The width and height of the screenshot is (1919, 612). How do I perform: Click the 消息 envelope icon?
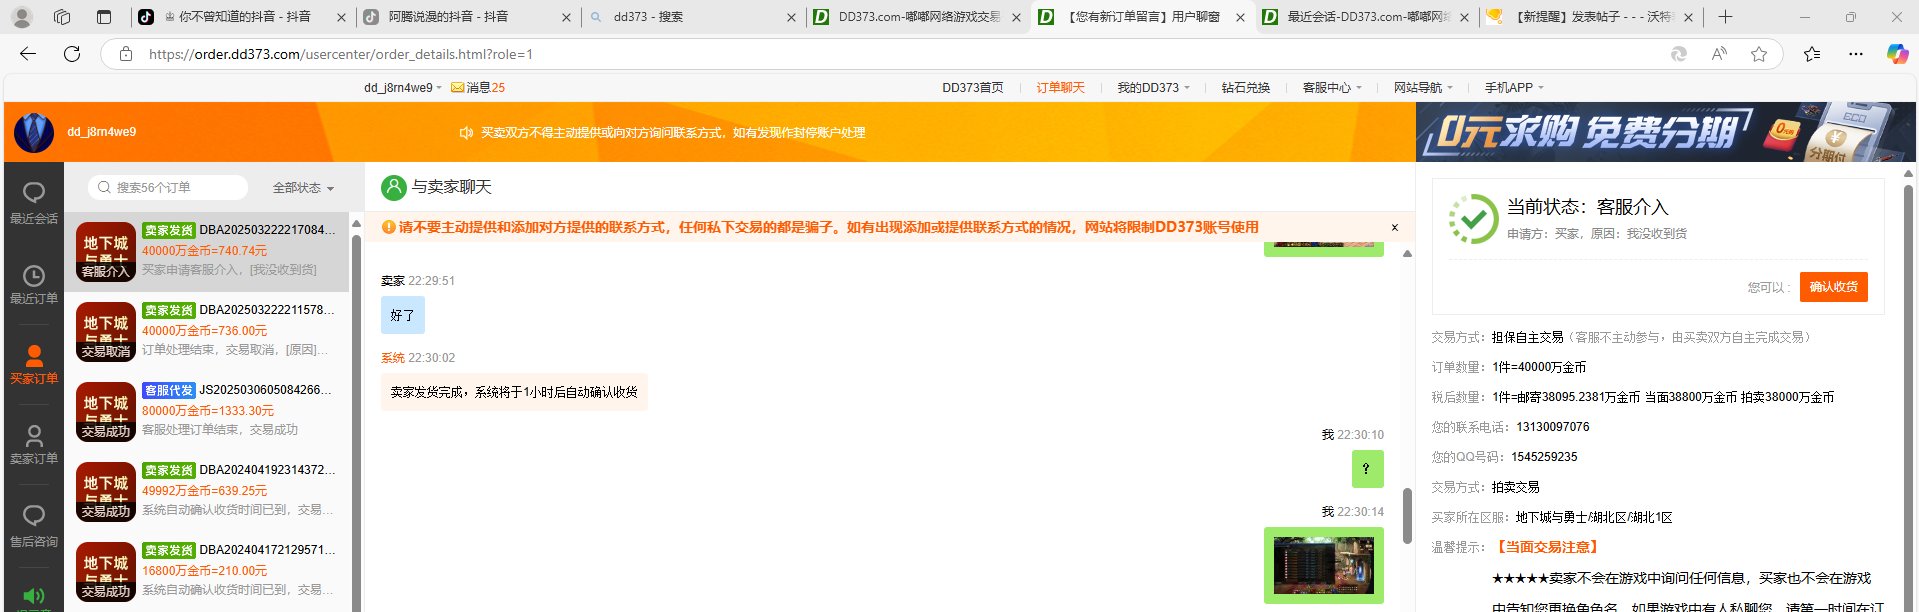coord(457,88)
